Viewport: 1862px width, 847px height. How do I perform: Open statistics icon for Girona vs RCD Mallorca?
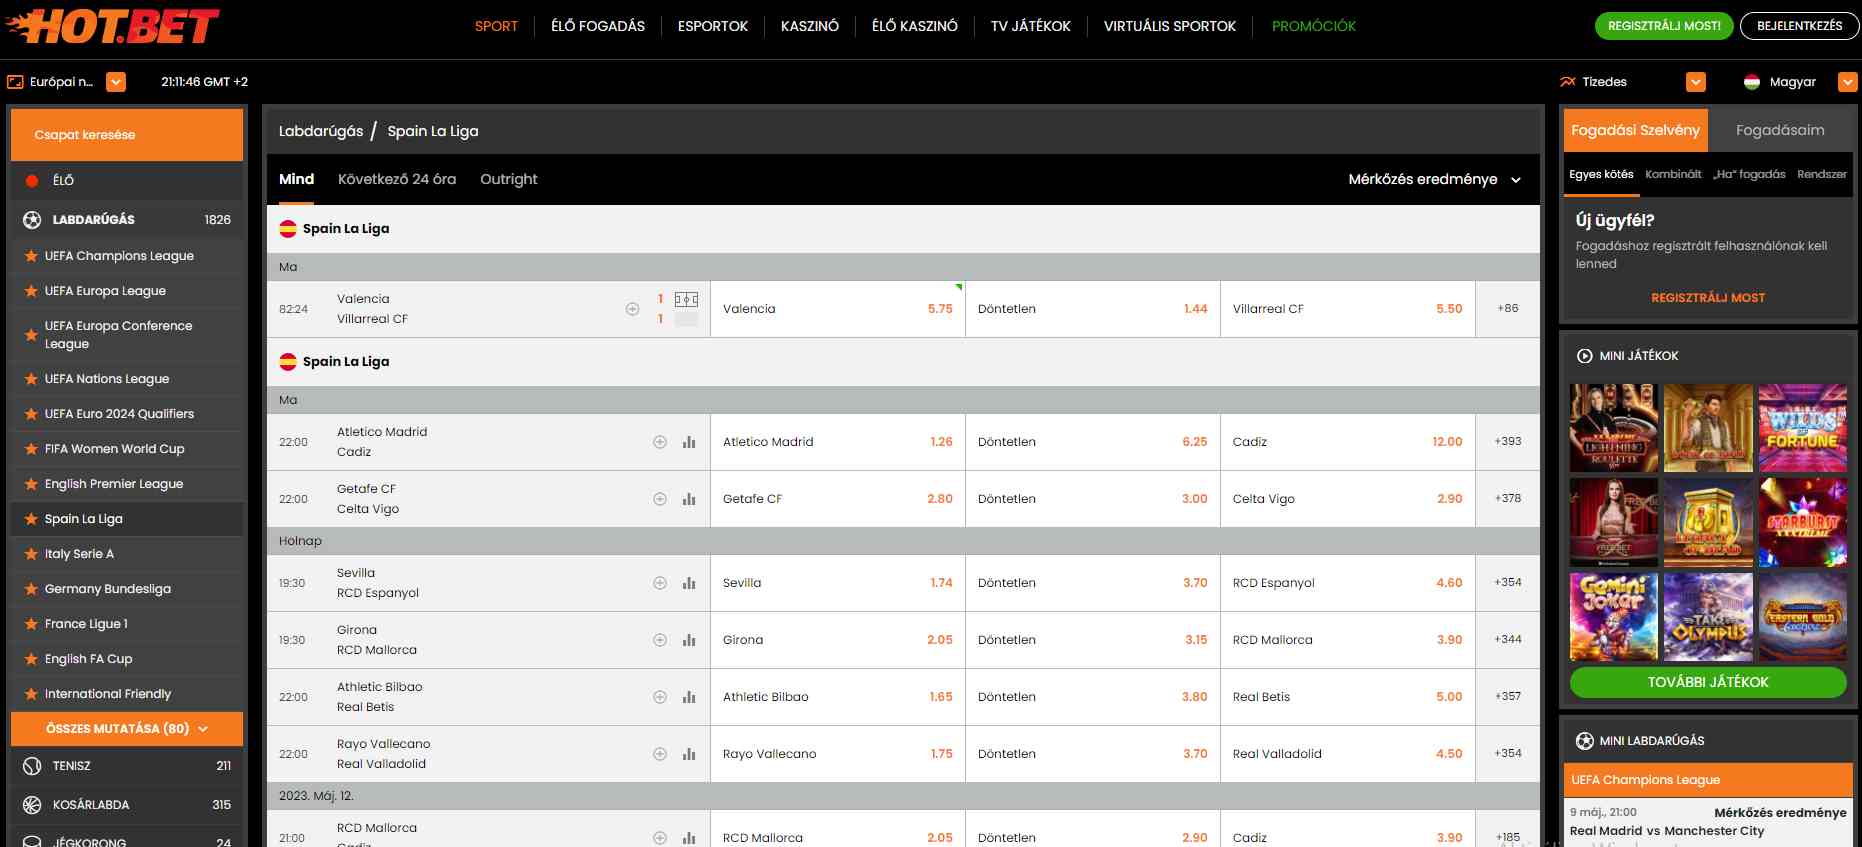tap(689, 640)
